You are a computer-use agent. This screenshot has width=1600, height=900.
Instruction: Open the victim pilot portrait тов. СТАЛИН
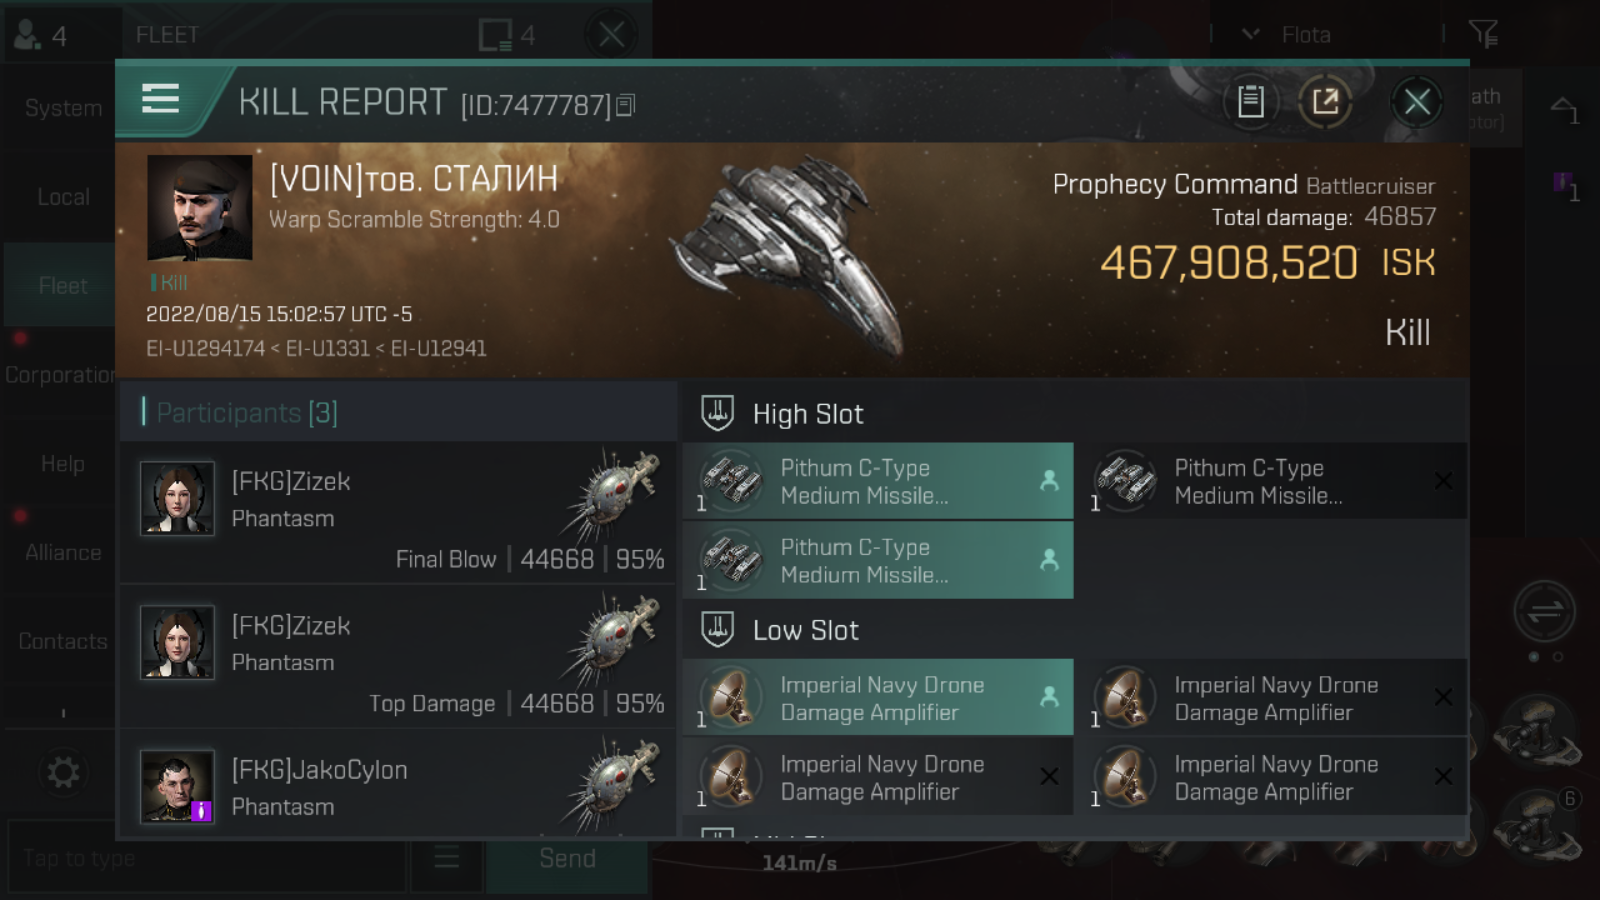coord(200,208)
